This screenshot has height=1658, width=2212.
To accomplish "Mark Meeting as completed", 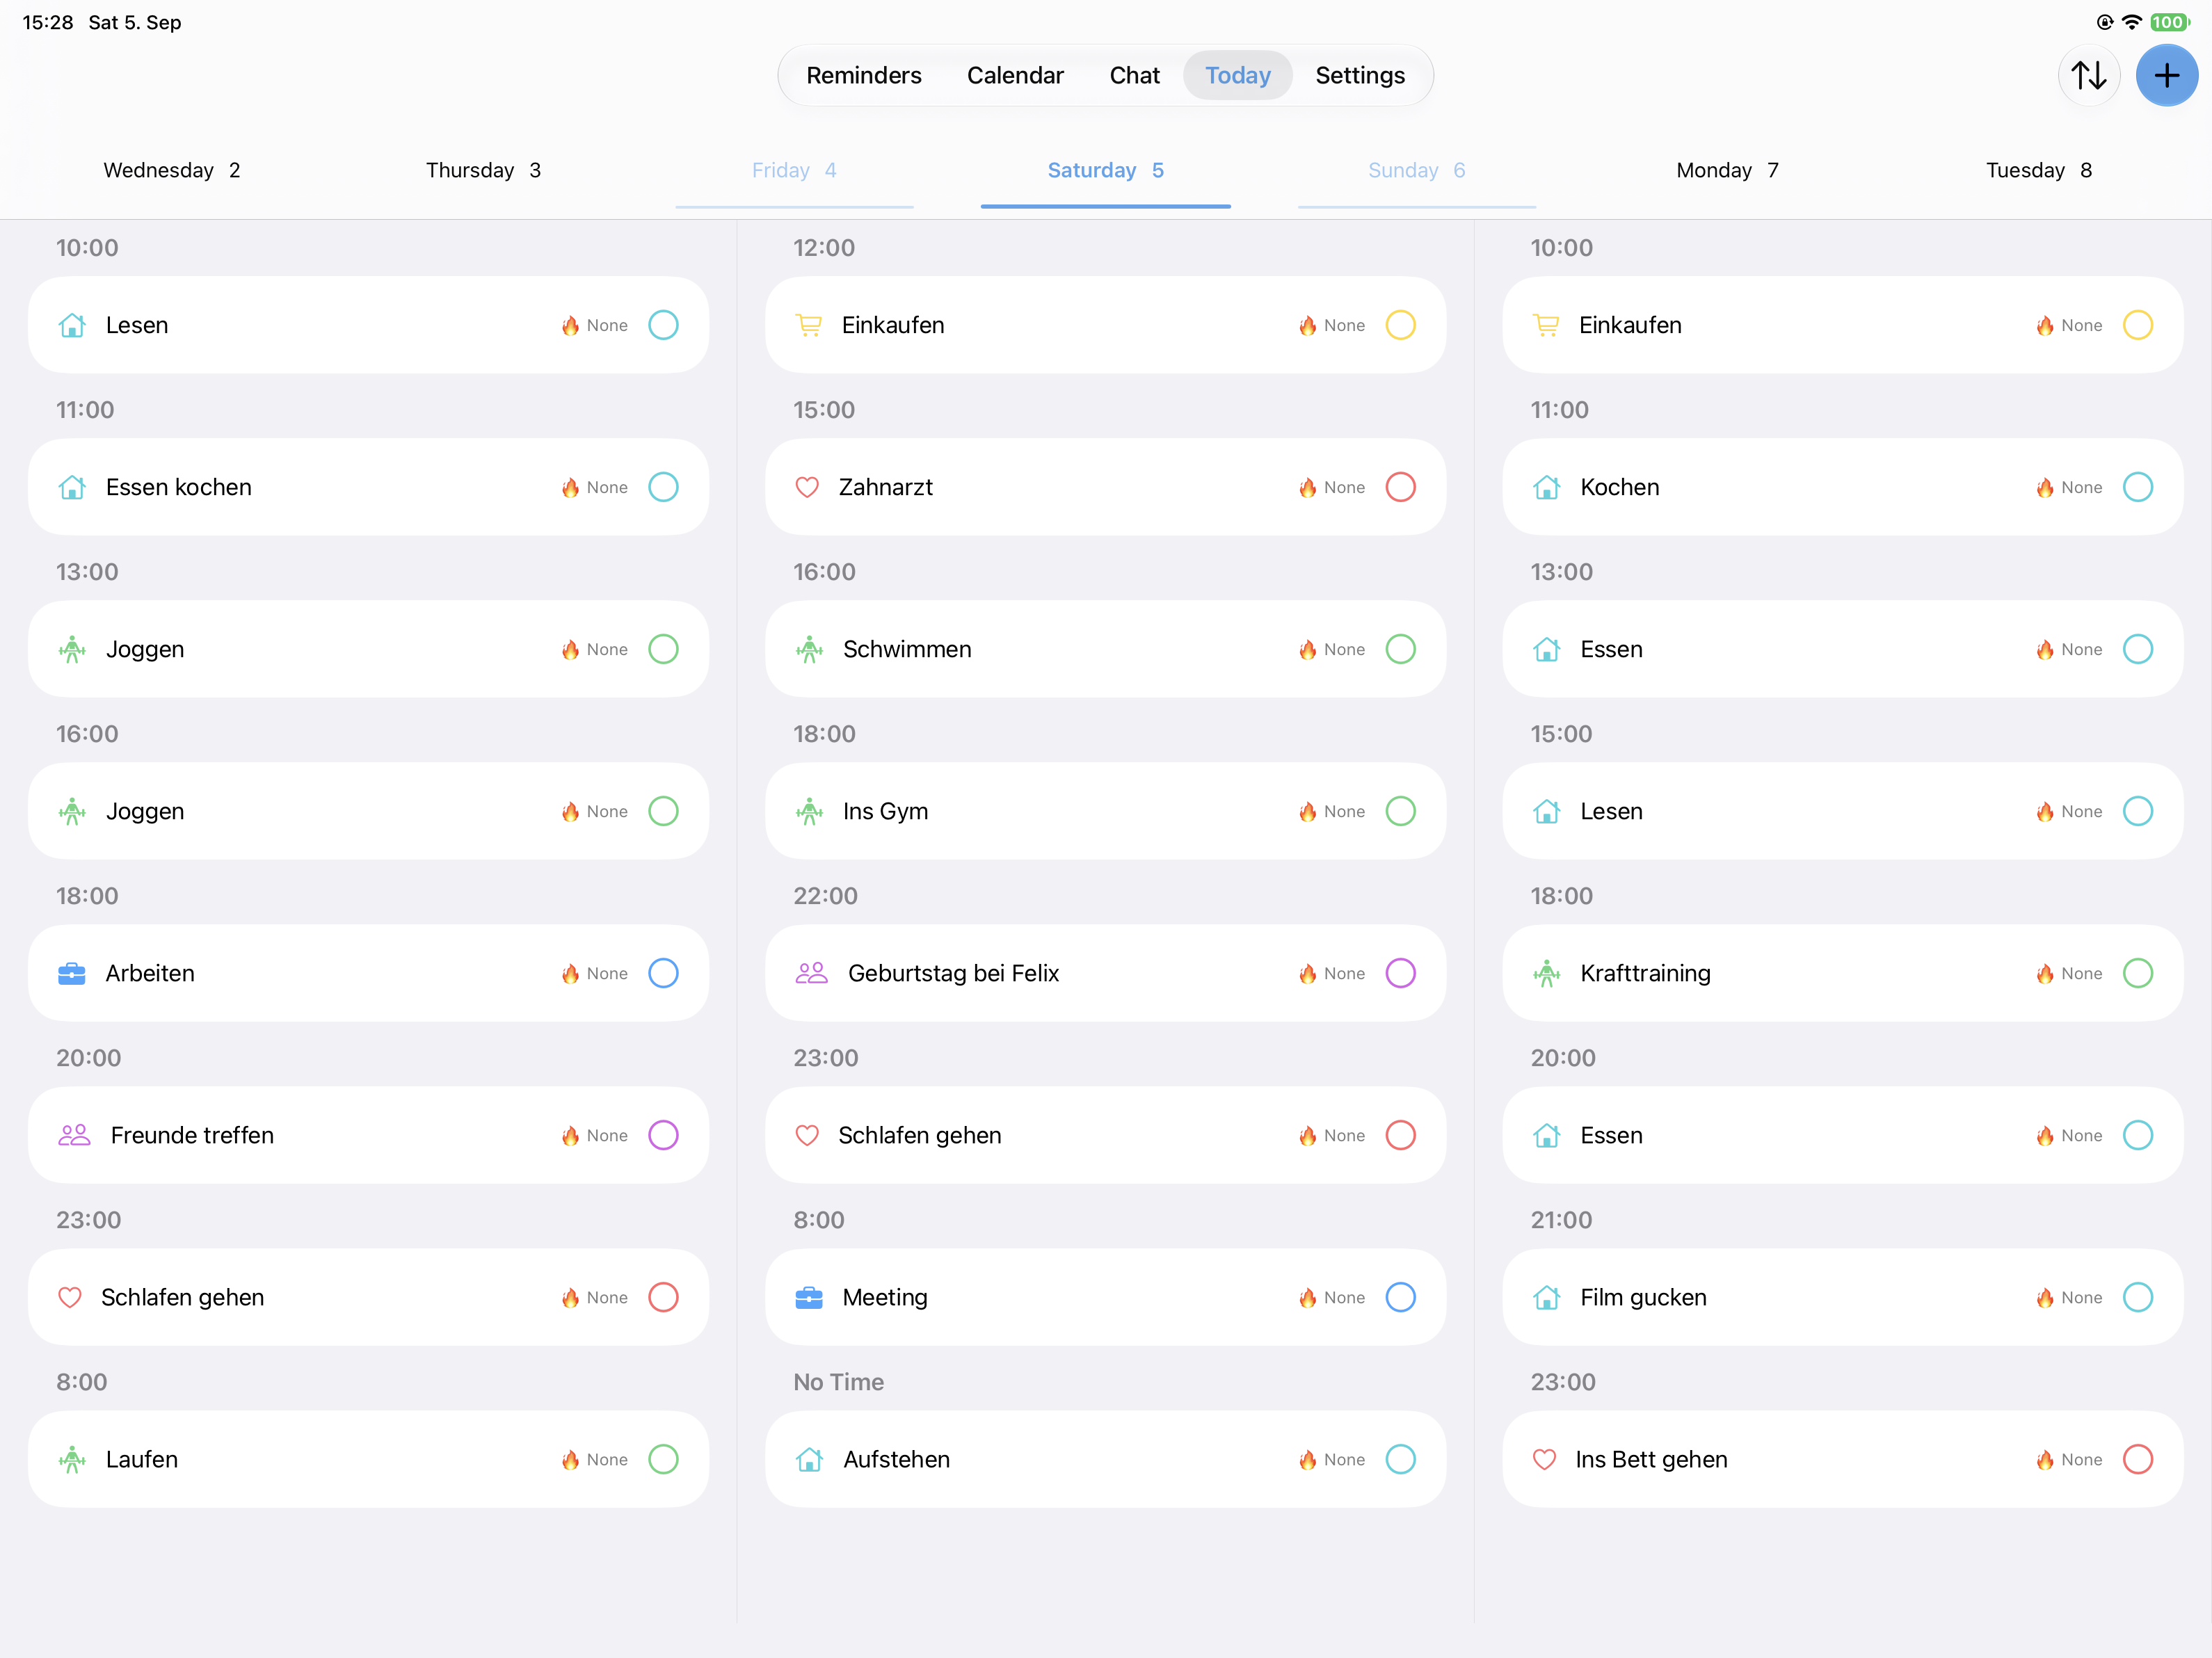I will click(x=1400, y=1297).
